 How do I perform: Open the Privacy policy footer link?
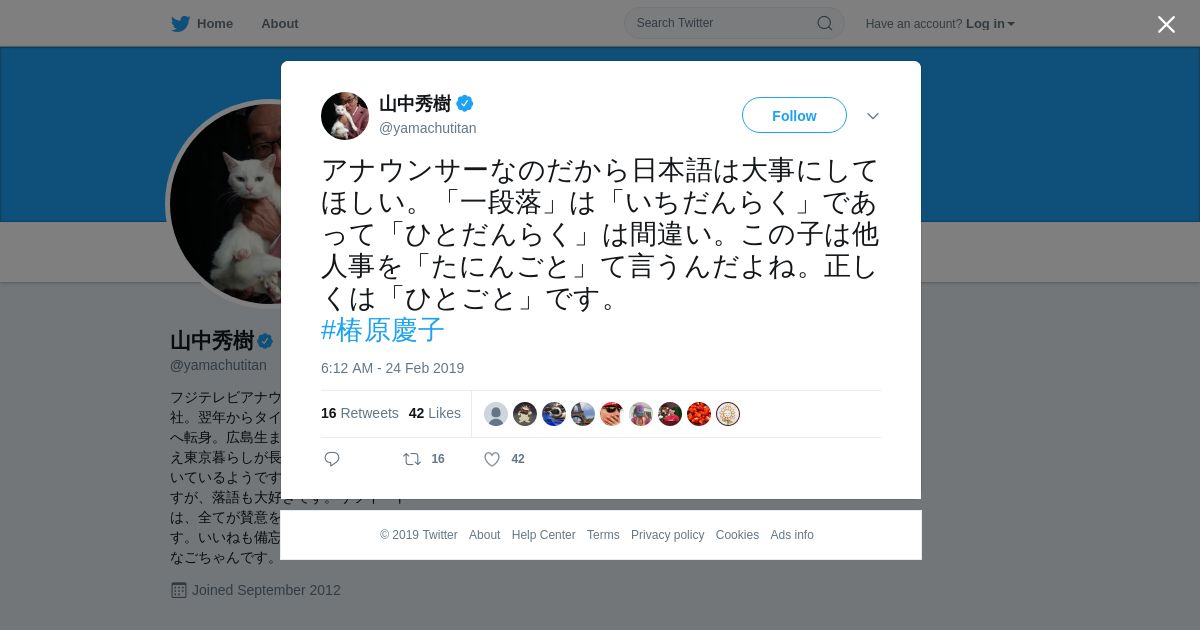pyautogui.click(x=668, y=535)
